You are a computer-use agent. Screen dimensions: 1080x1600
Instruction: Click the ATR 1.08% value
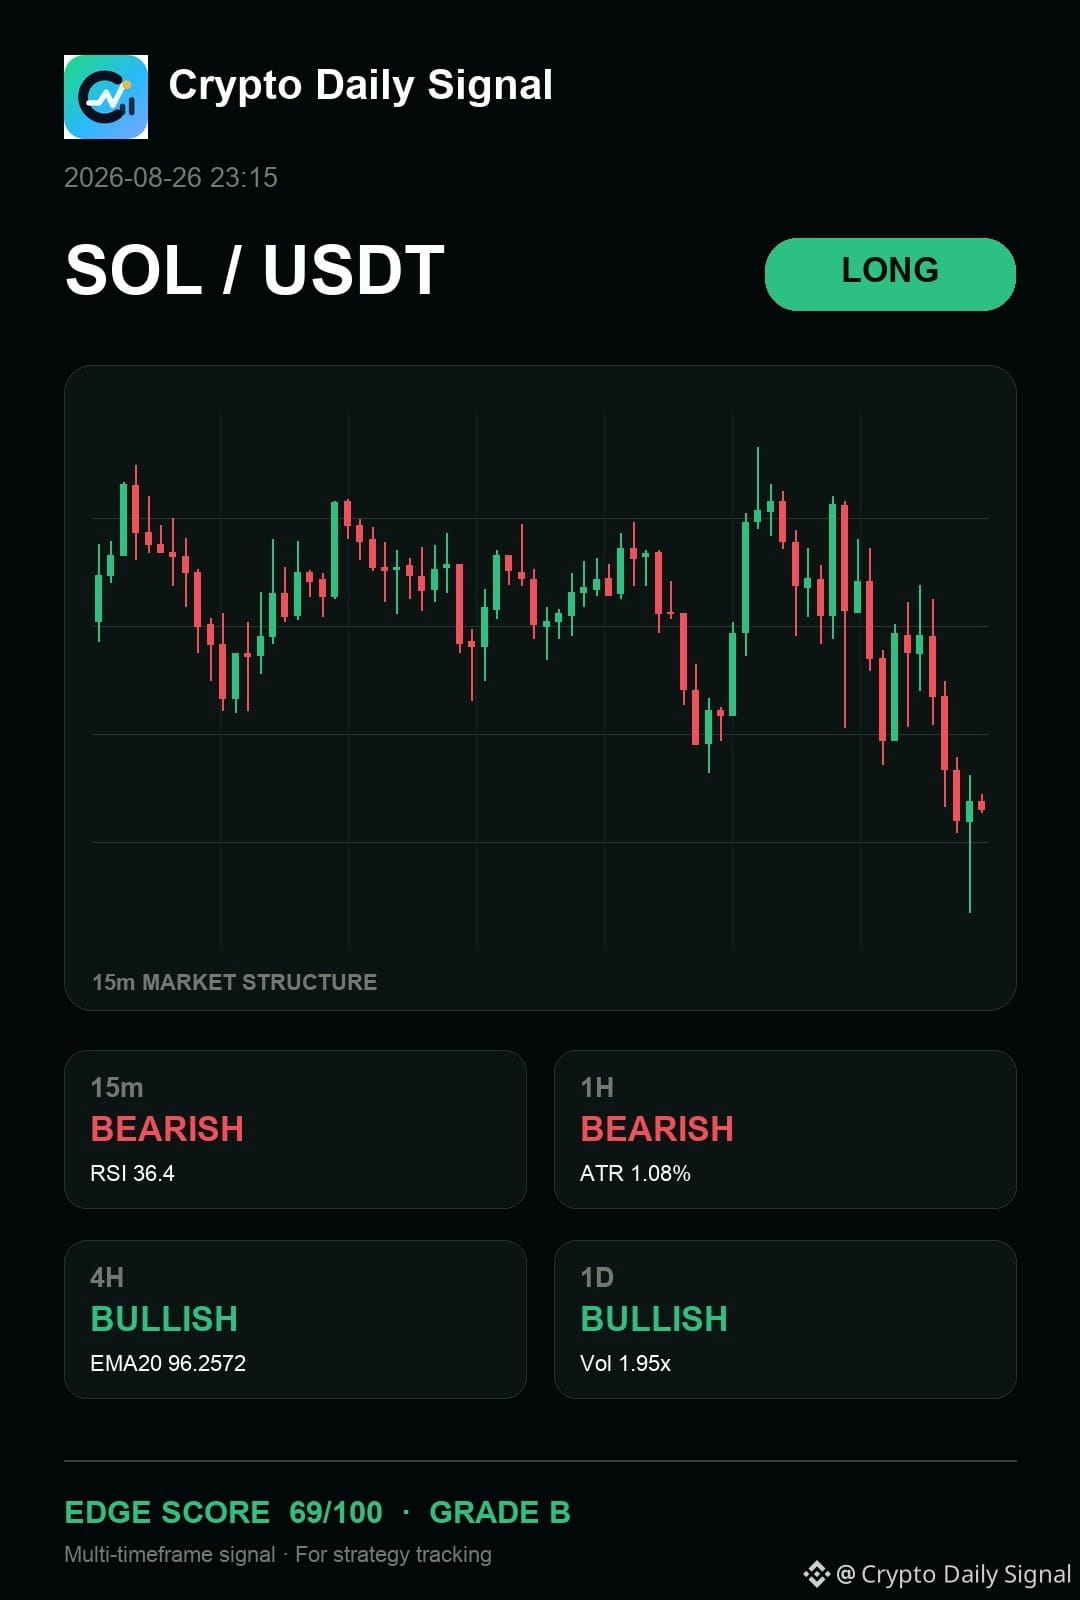(635, 1173)
